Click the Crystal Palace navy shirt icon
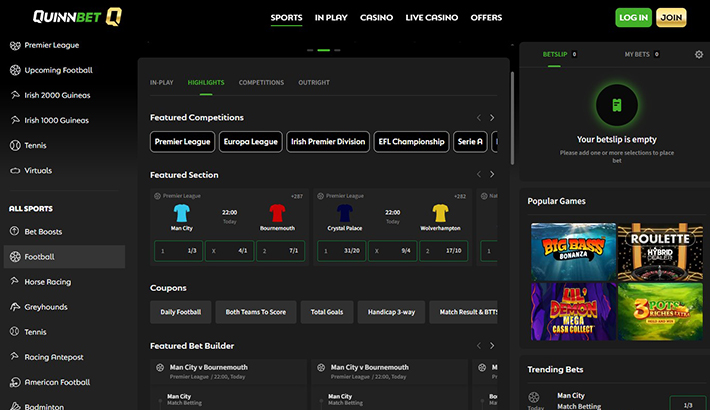Screen dimensions: 710x410 (x=345, y=213)
